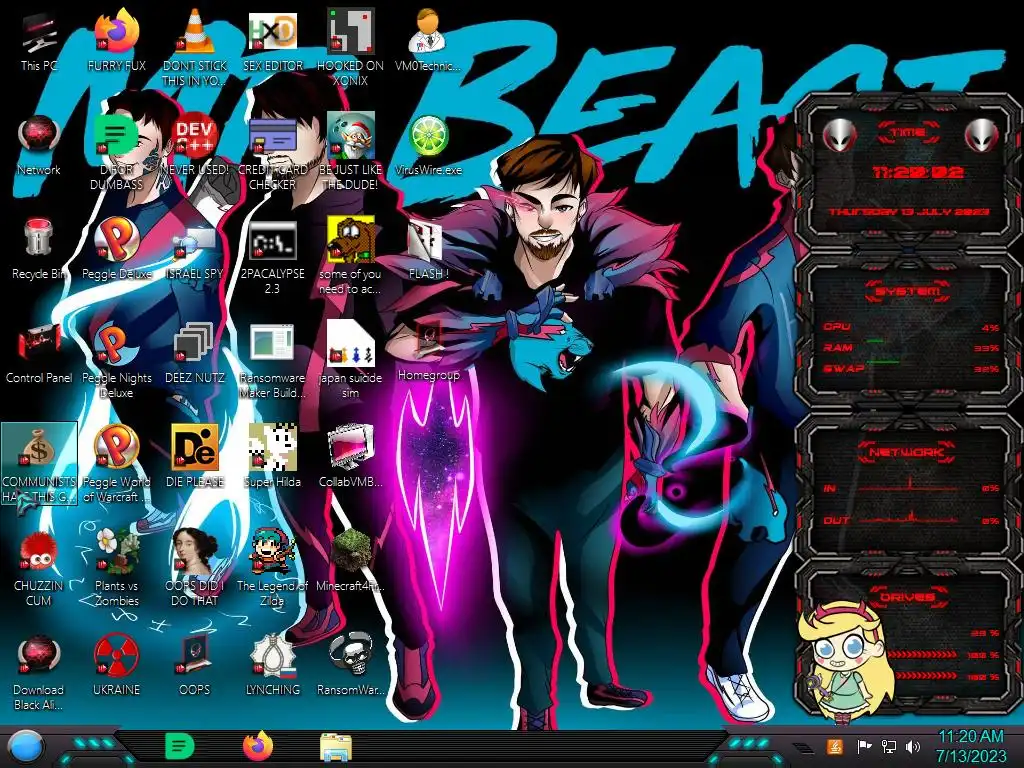Select the Santa BE JUST LIKE THE DUDE icon
1024x768 pixels.
pos(350,153)
